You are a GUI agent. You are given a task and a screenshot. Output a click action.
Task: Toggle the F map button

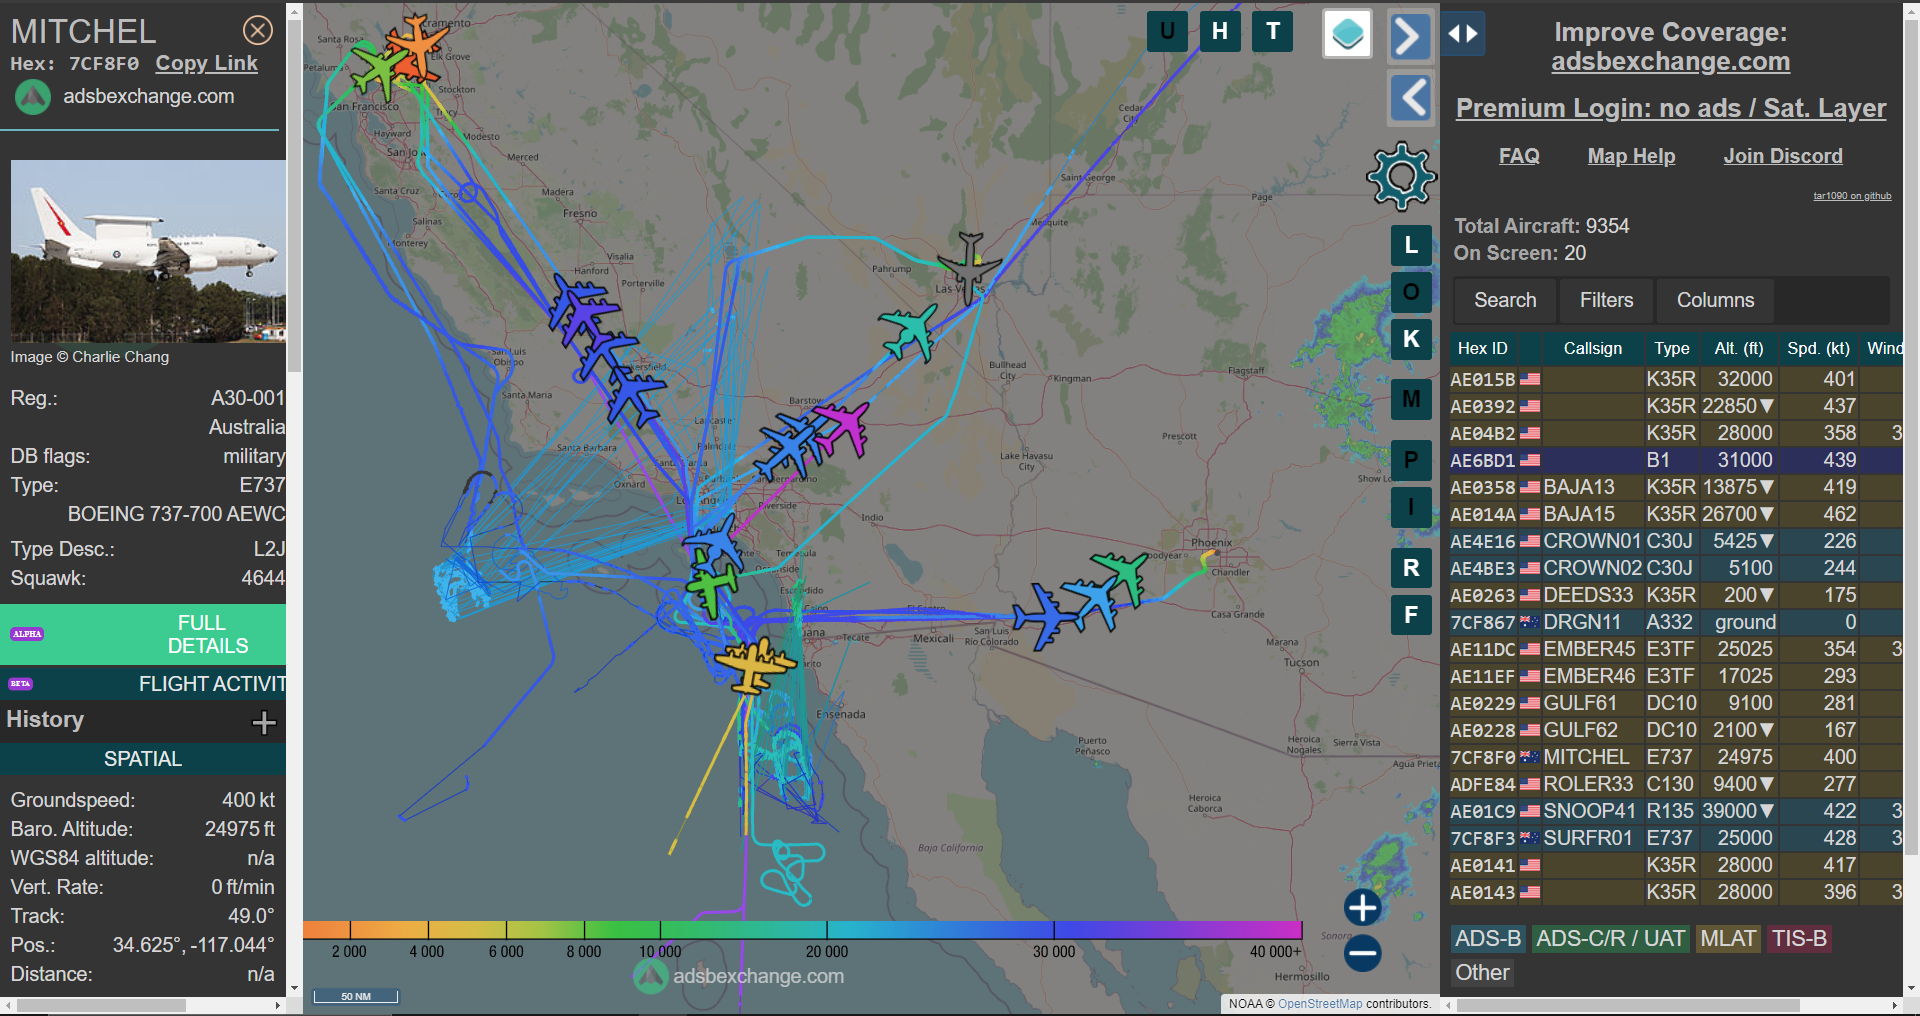pos(1411,615)
